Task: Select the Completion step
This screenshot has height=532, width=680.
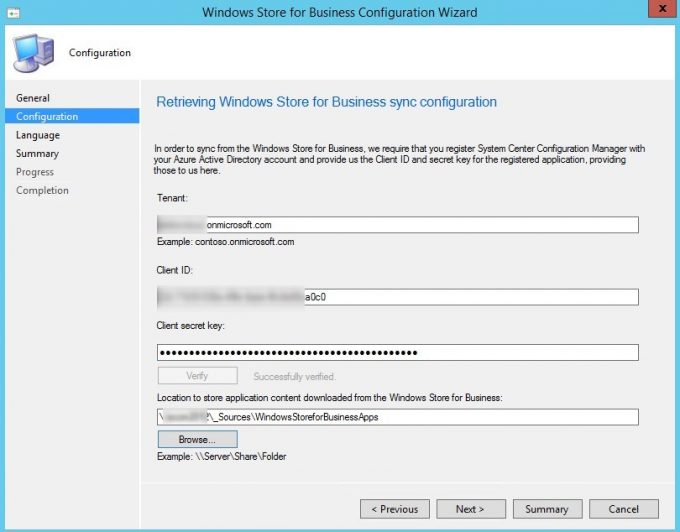Action: pos(42,190)
